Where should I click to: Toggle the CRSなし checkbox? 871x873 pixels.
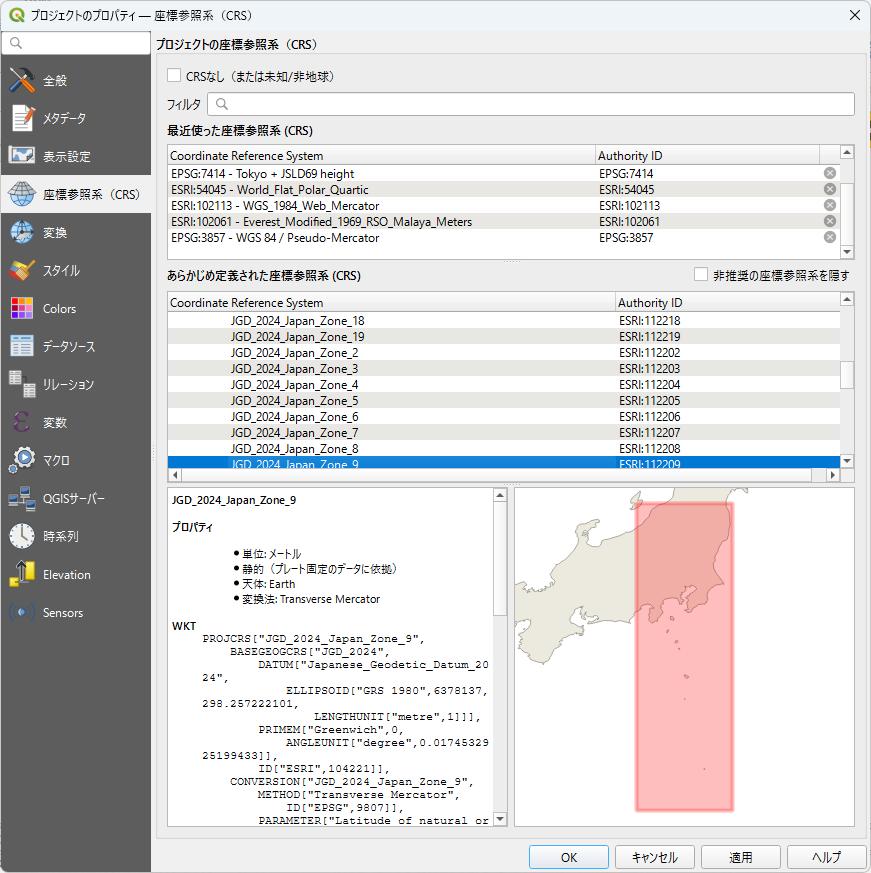pos(174,76)
